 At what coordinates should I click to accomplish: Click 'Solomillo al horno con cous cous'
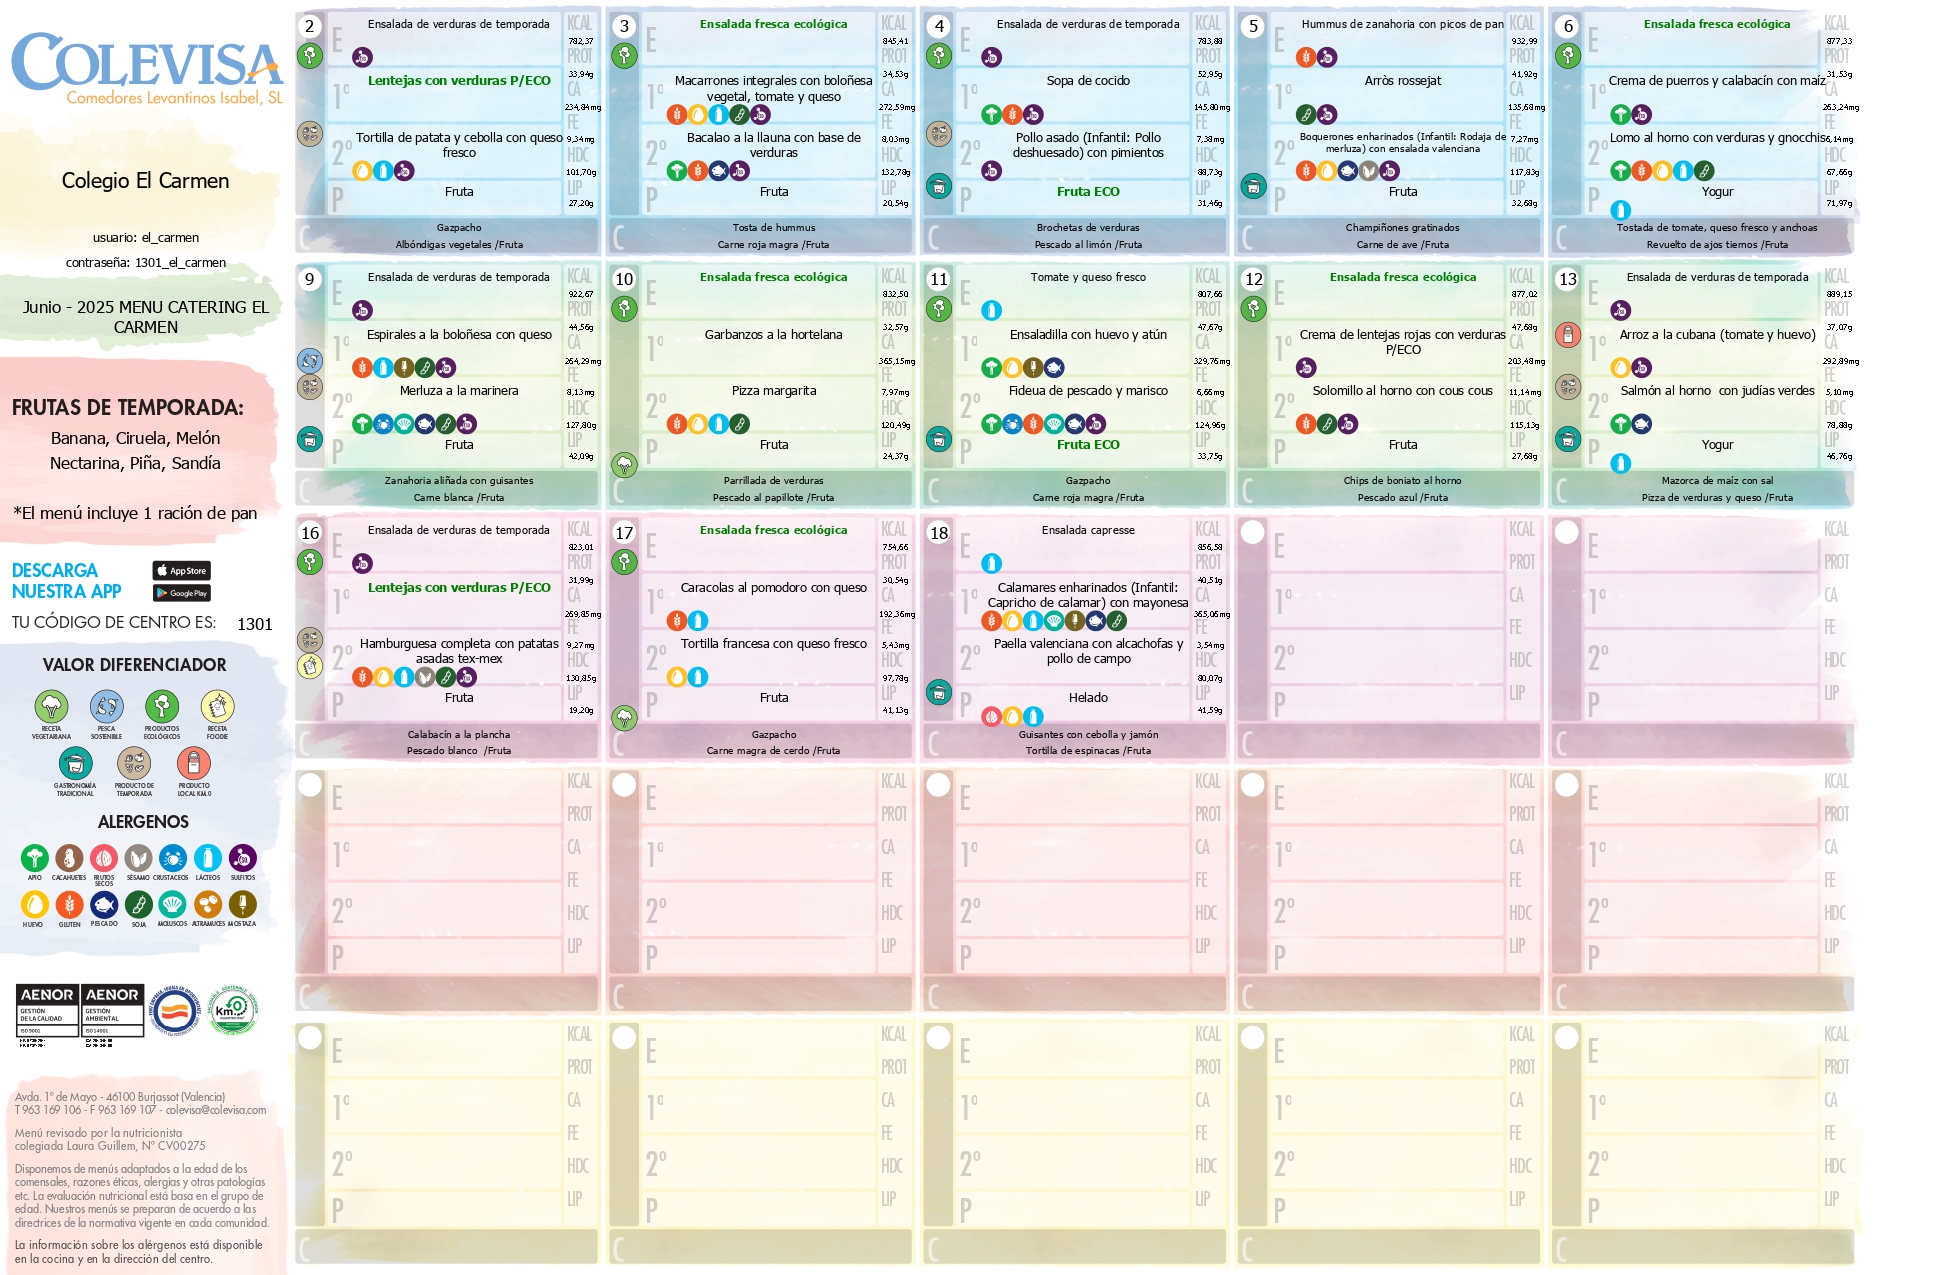pyautogui.click(x=1403, y=391)
